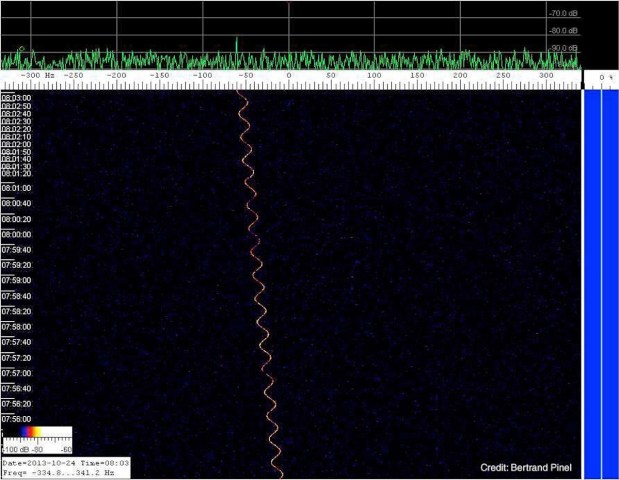Click the left blue level meter bar
Screen dimensions: 619x480
click(590, 280)
